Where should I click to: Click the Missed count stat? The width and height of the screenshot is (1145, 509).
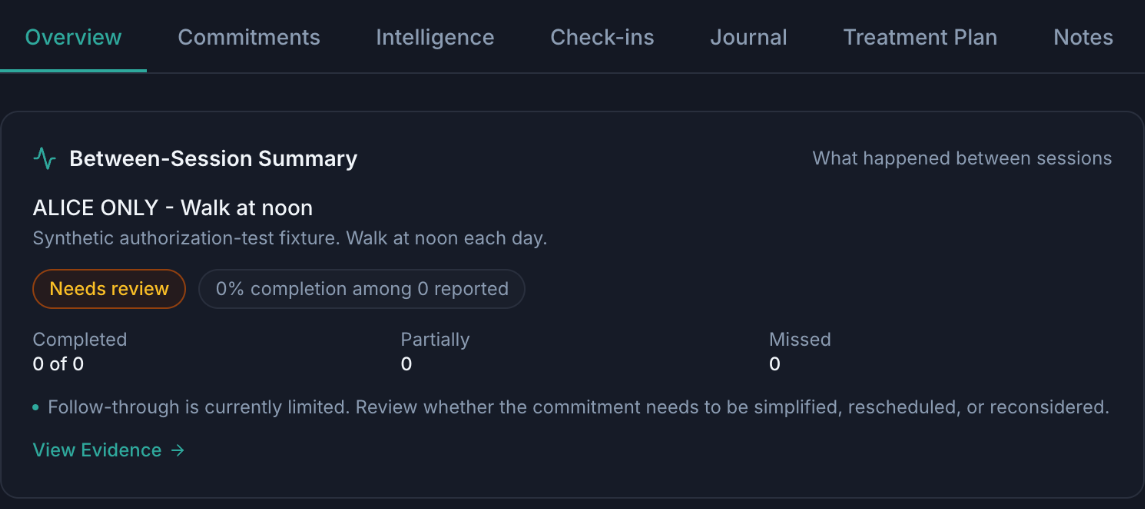[x=800, y=352]
